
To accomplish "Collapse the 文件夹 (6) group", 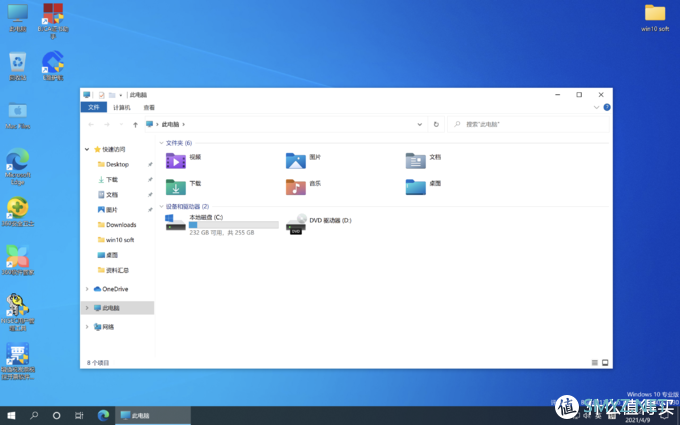I will click(x=161, y=143).
